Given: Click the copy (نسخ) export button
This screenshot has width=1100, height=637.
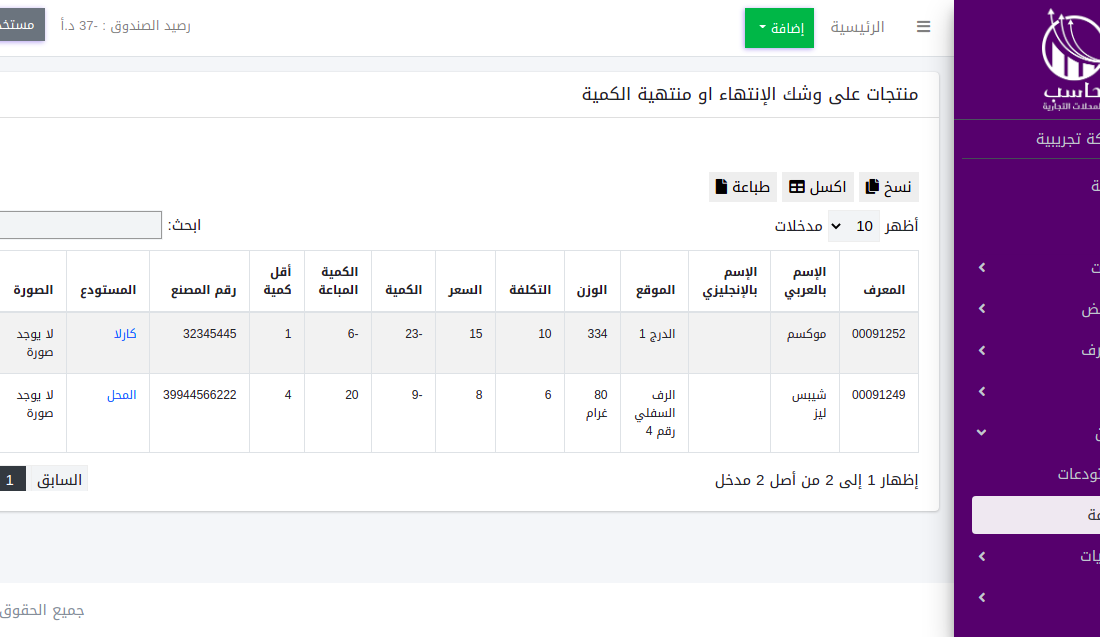Looking at the screenshot, I should [888, 187].
